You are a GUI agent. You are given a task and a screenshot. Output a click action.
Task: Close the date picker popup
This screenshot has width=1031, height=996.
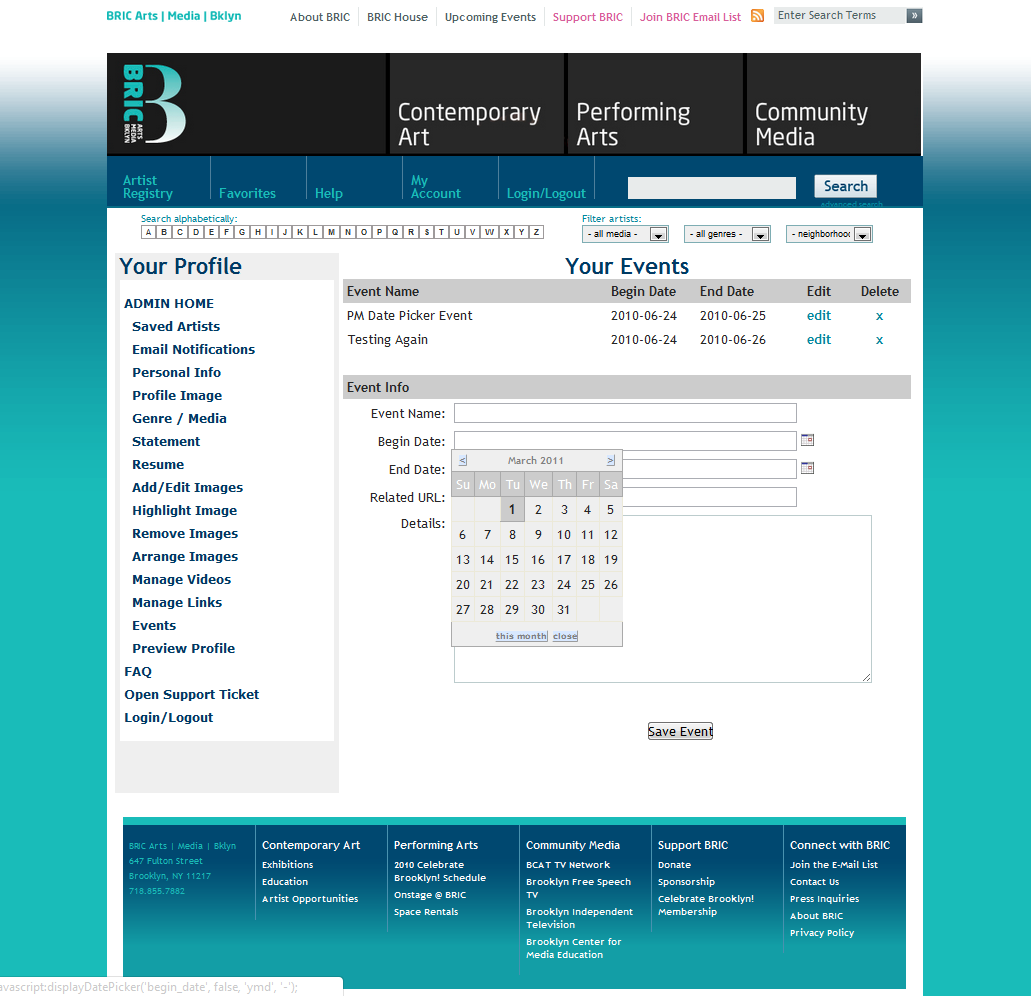click(565, 636)
